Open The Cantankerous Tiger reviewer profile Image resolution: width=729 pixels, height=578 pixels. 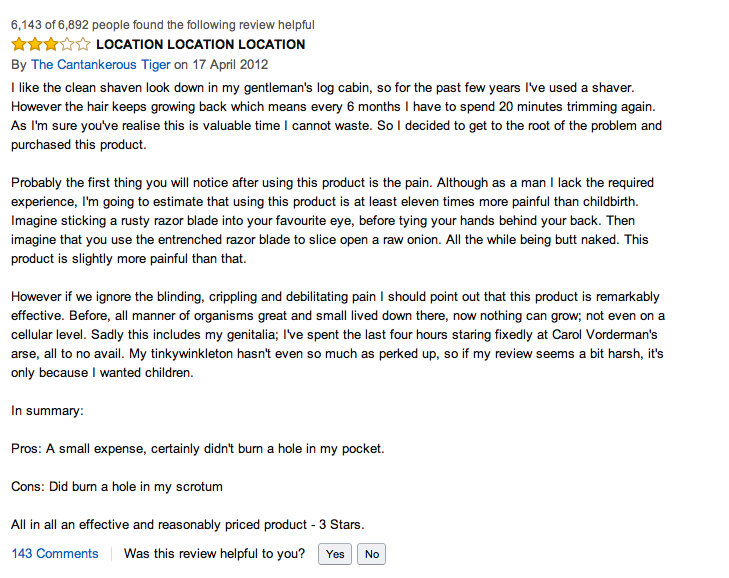[x=100, y=65]
